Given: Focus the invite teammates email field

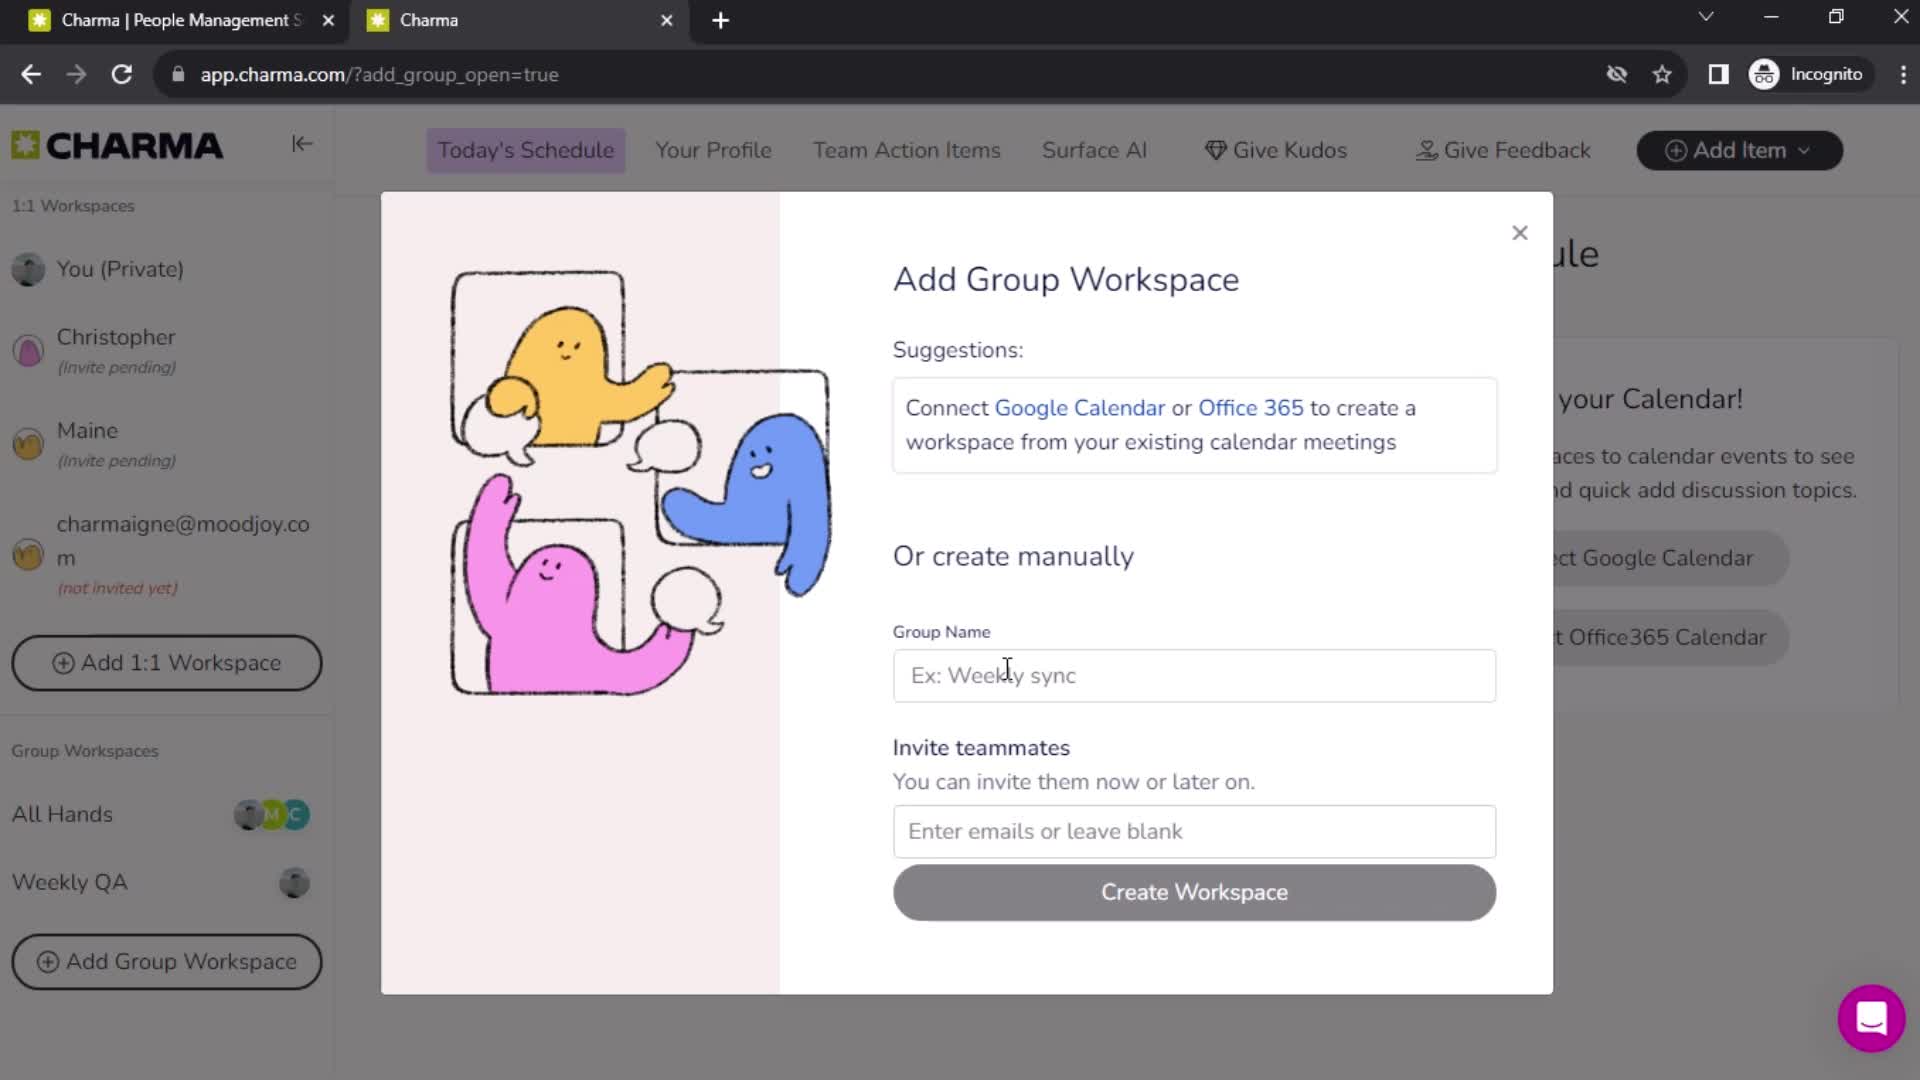Looking at the screenshot, I should (1194, 831).
